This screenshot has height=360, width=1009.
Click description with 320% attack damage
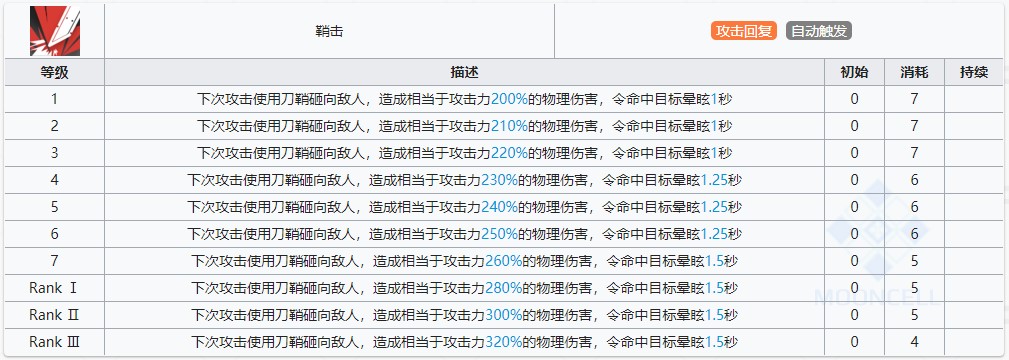465,342
